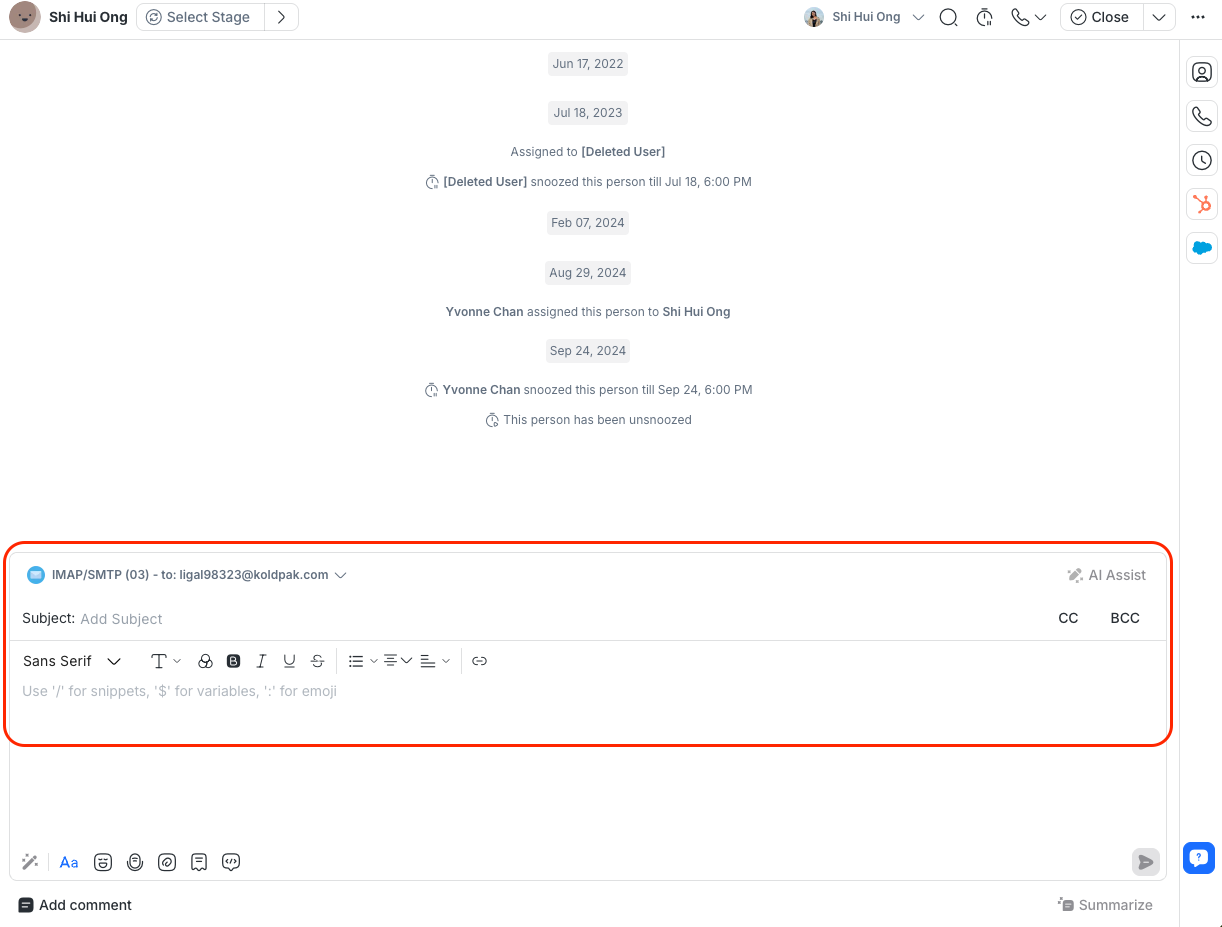Toggle italic formatting in the editor
The width and height of the screenshot is (1222, 927).
click(x=261, y=660)
